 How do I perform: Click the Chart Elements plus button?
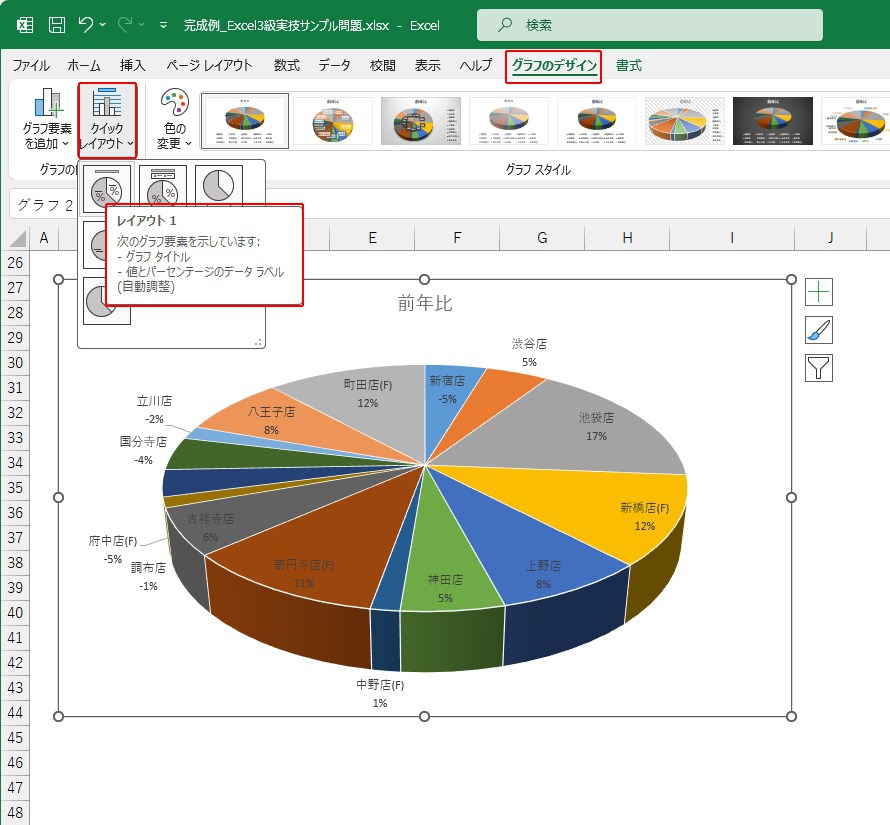click(819, 292)
